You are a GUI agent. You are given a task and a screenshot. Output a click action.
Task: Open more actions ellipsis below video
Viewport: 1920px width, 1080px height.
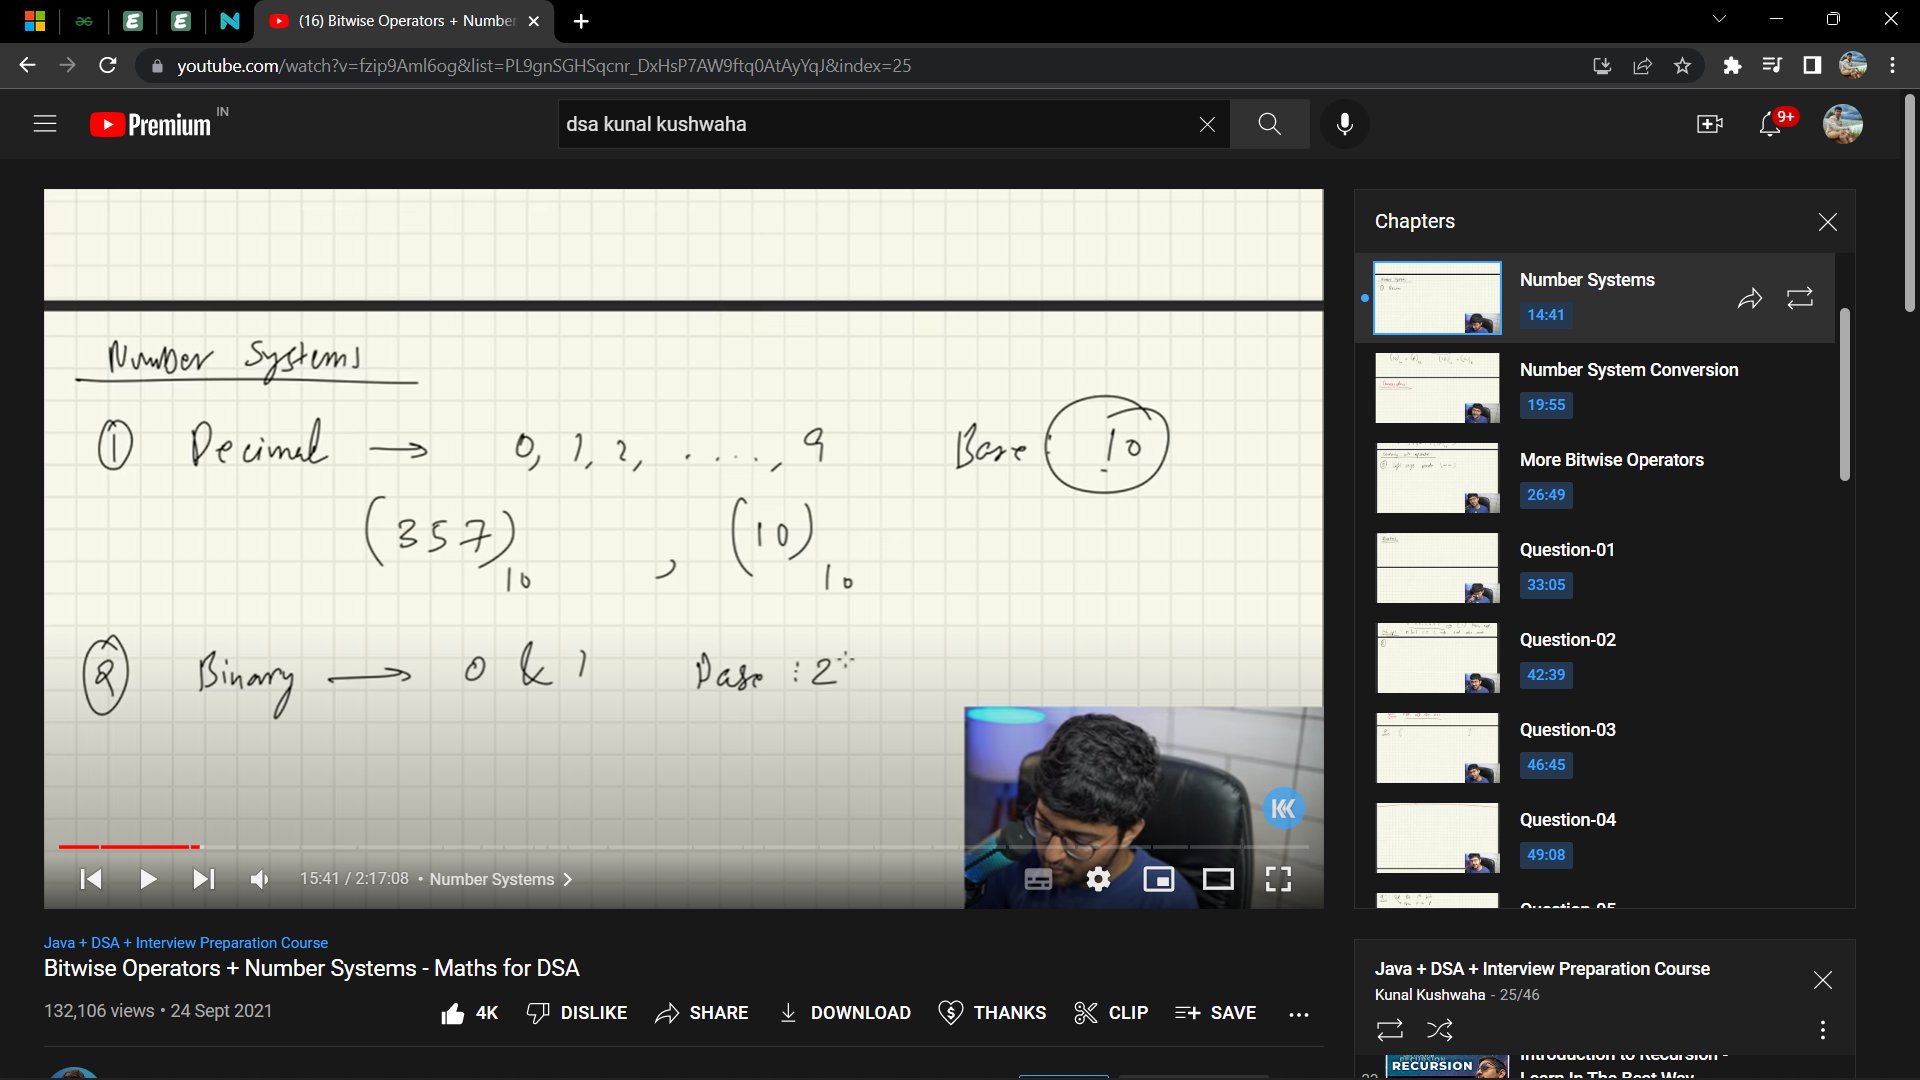(x=1298, y=1014)
